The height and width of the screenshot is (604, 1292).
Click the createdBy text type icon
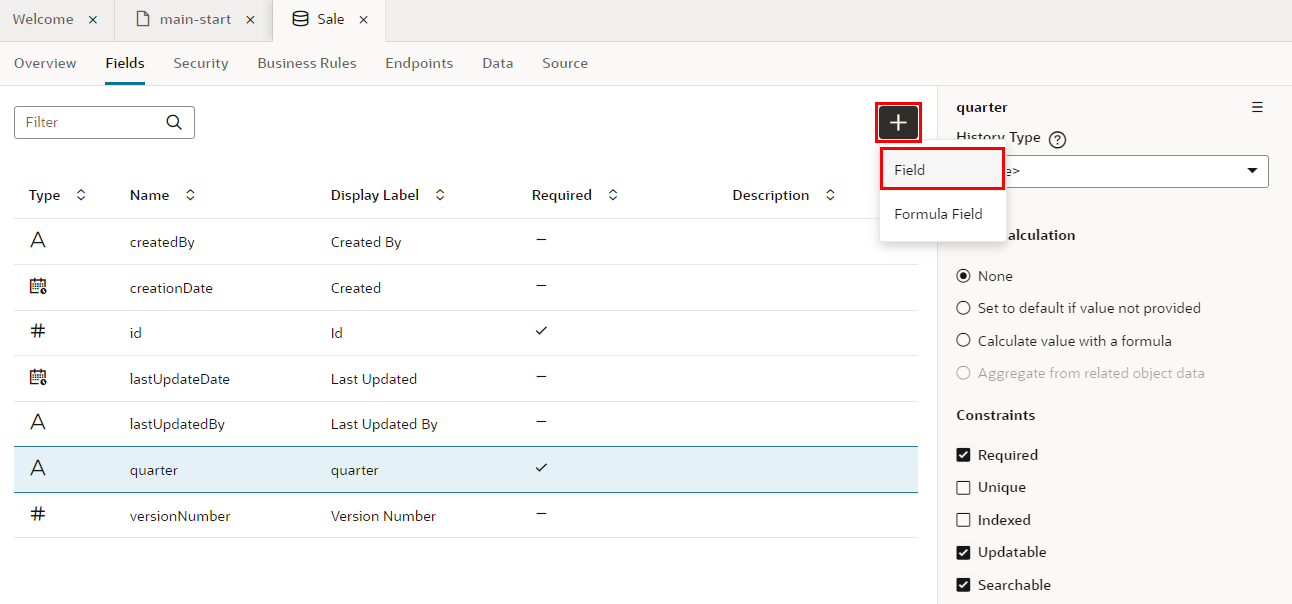click(x=38, y=240)
